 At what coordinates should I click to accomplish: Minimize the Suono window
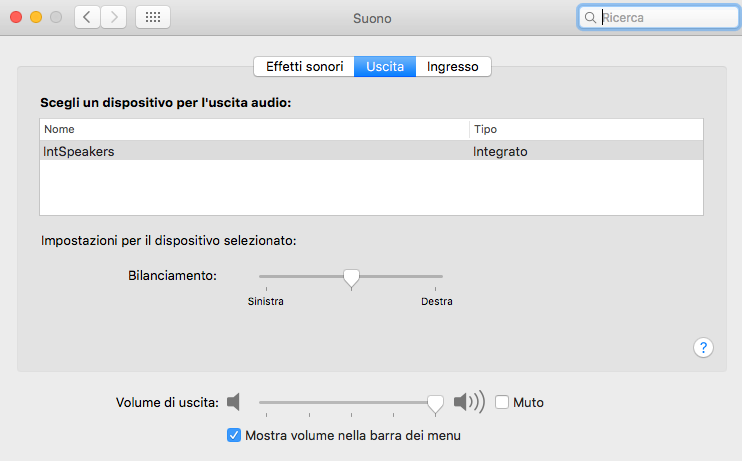[x=36, y=17]
